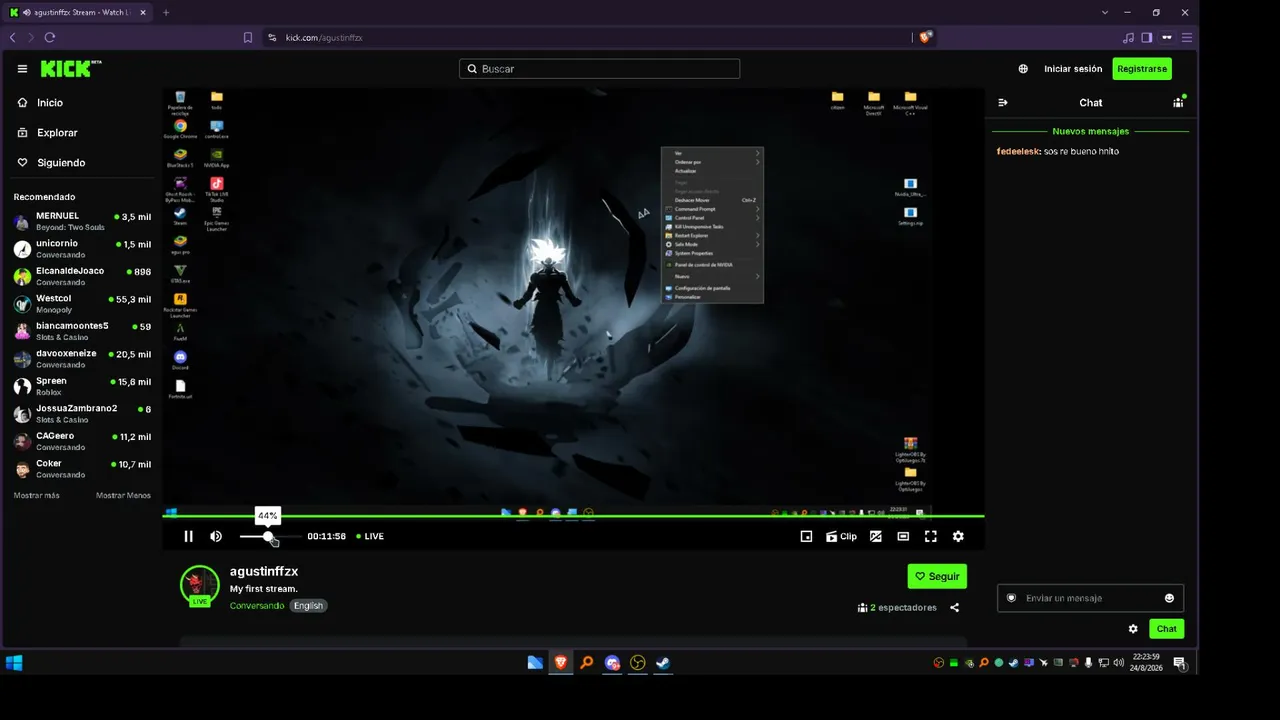Click the fedeelesk username in chat
Image resolution: width=1280 pixels, height=720 pixels.
click(x=1018, y=151)
